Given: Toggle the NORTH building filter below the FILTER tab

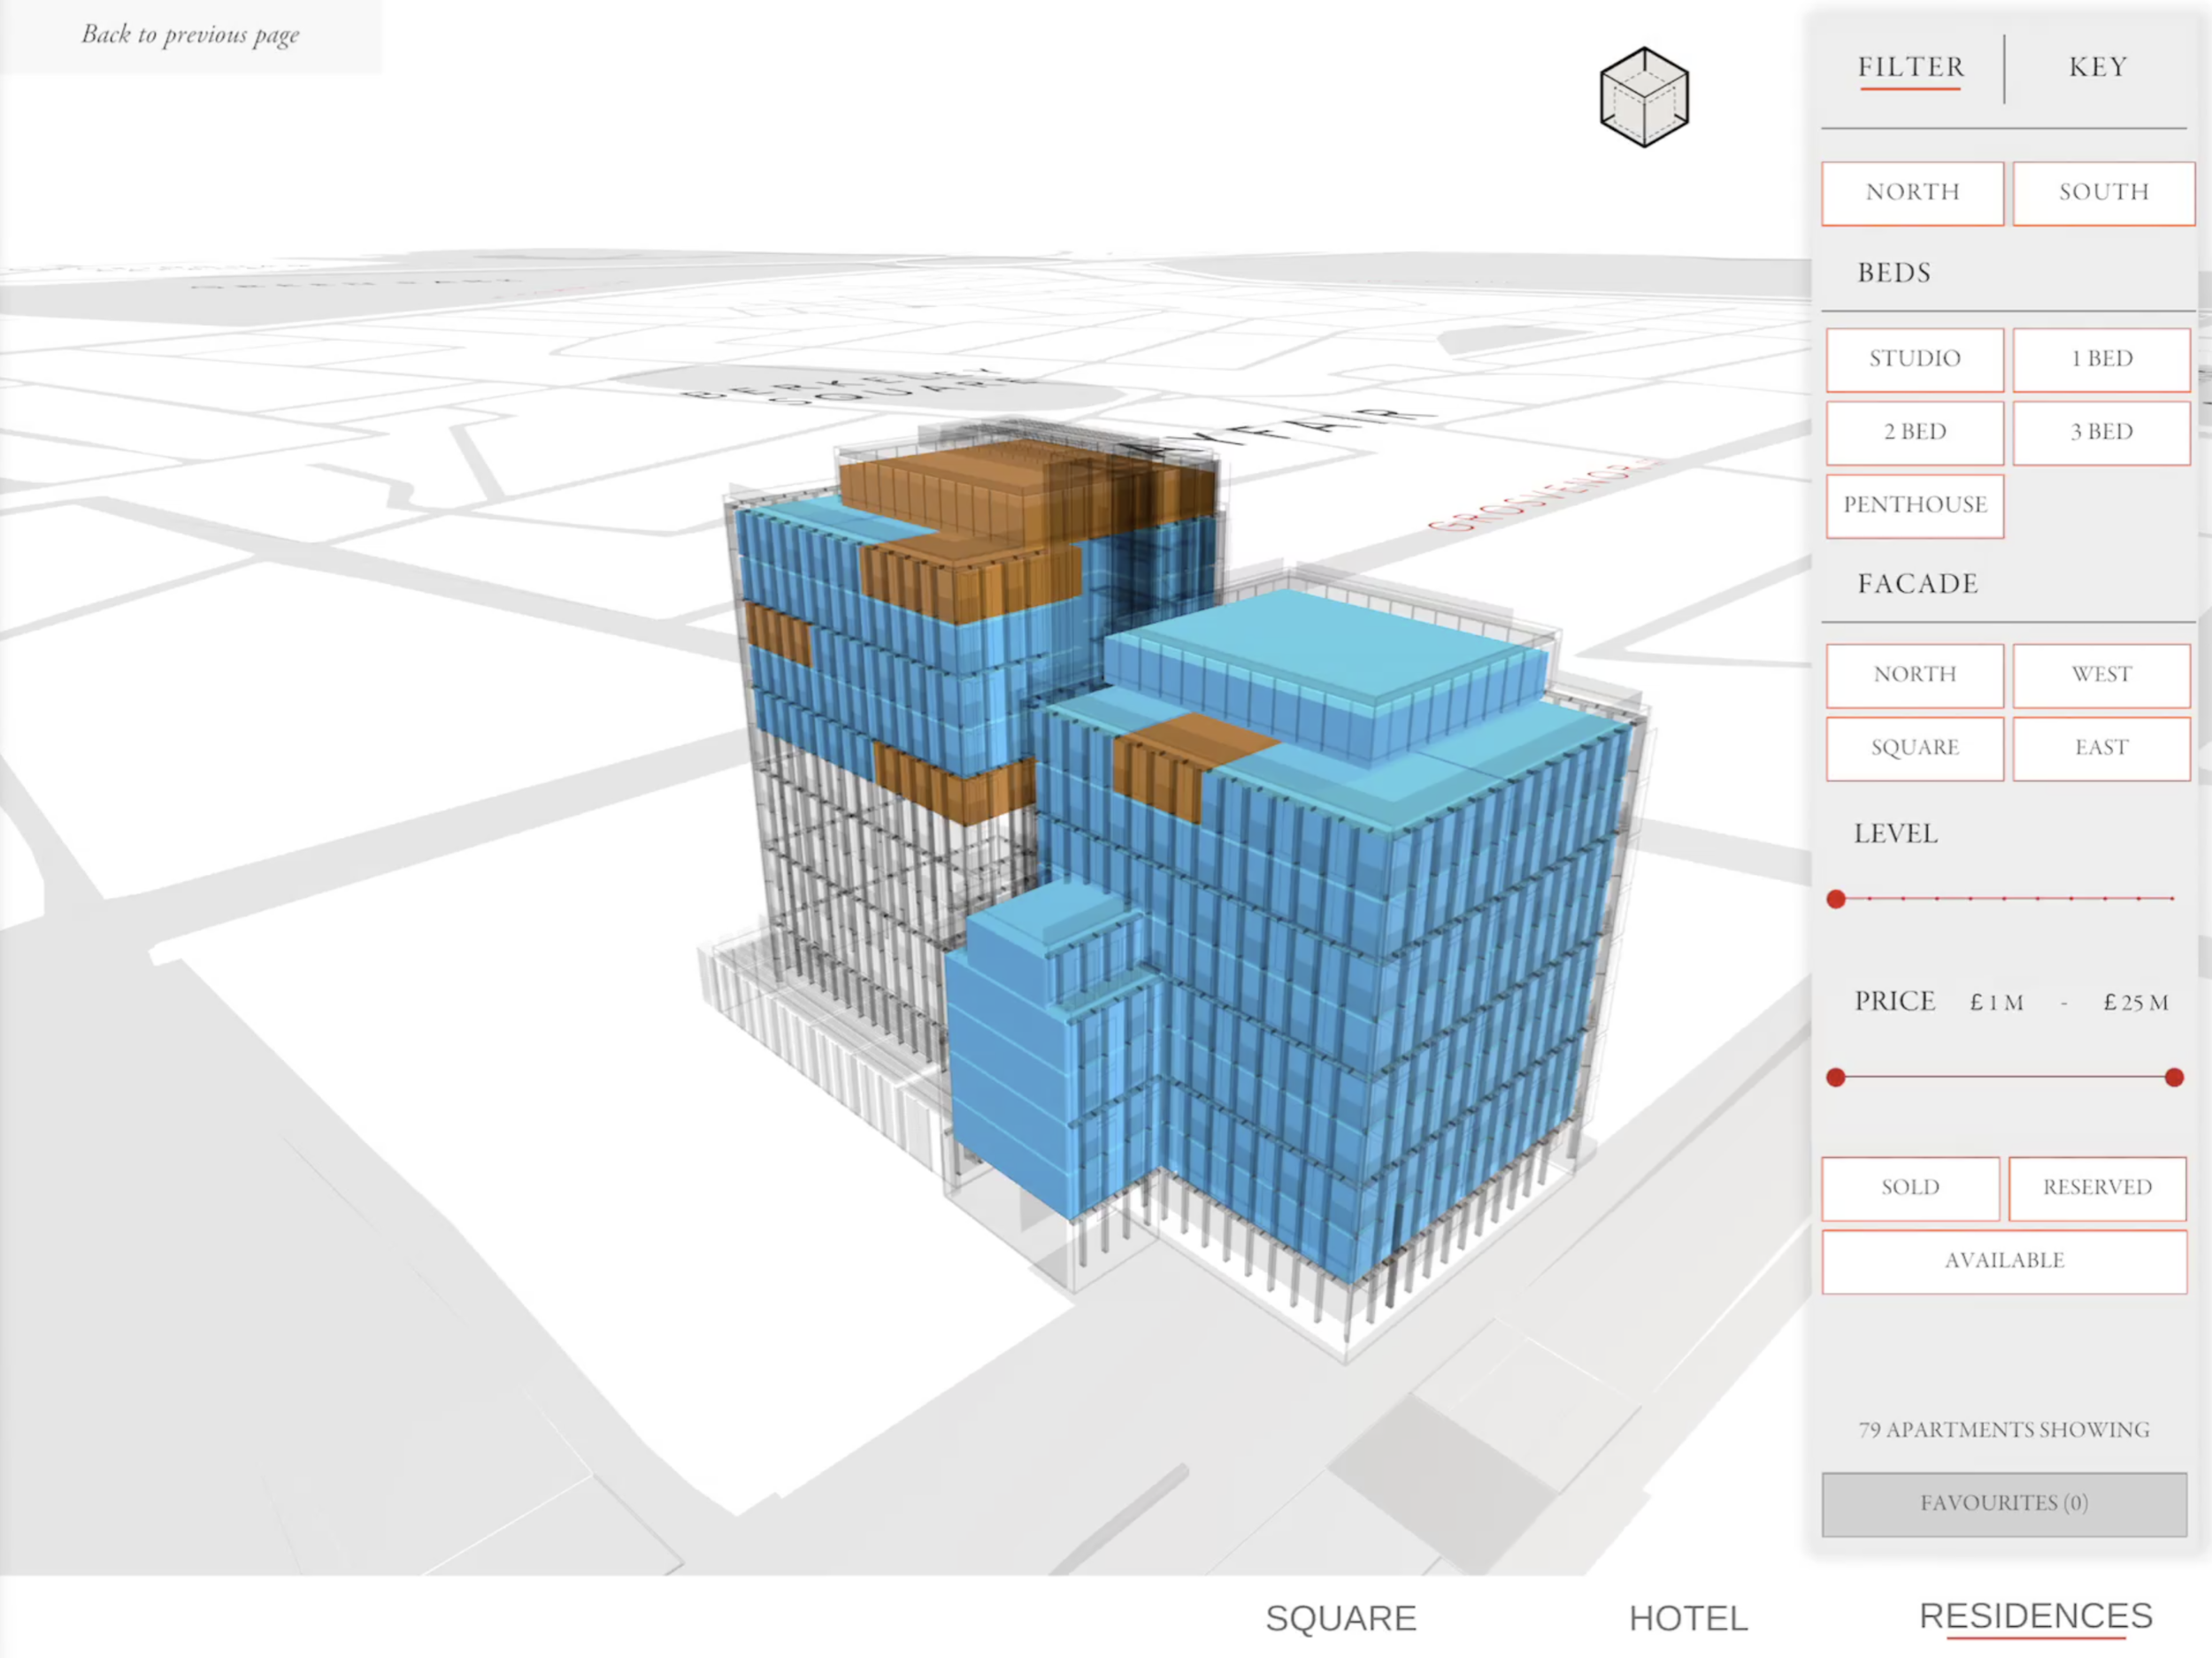Looking at the screenshot, I should point(1912,193).
